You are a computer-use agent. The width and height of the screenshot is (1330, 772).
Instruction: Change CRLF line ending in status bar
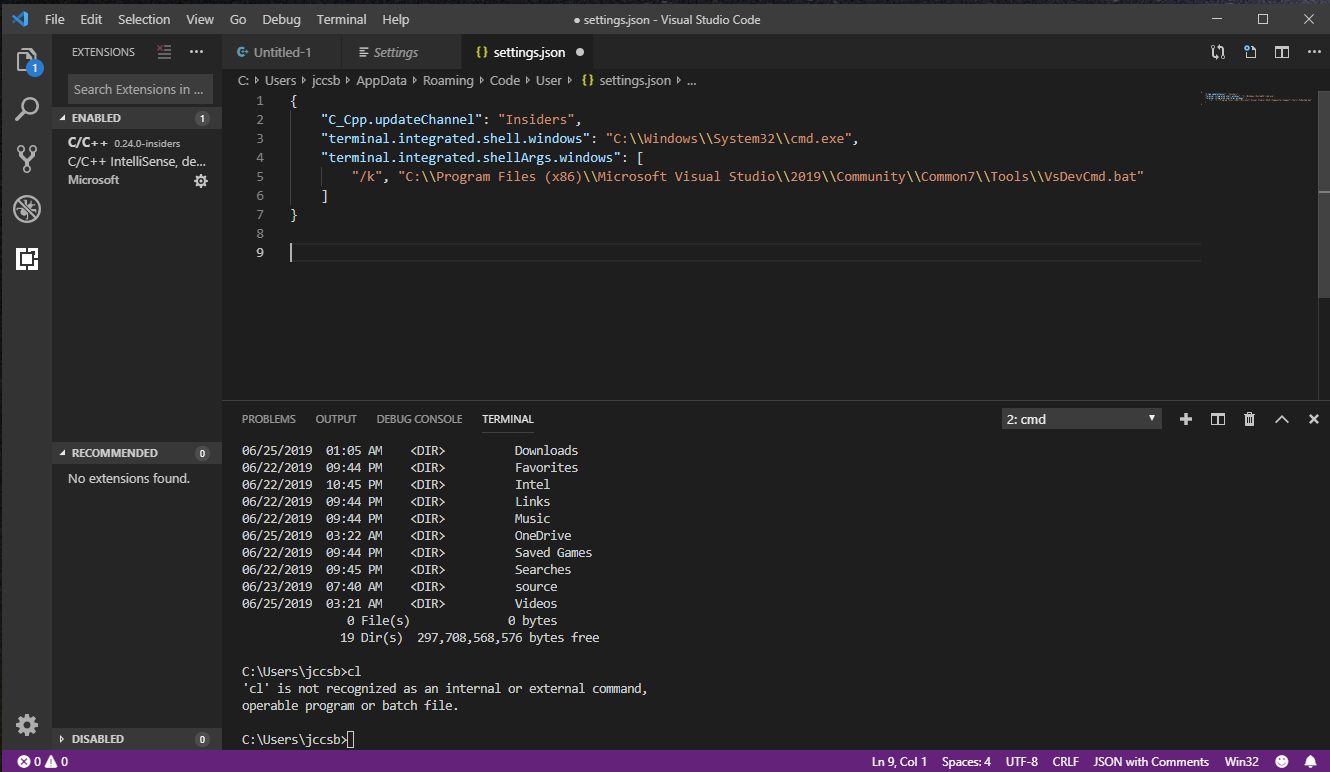coord(1066,762)
